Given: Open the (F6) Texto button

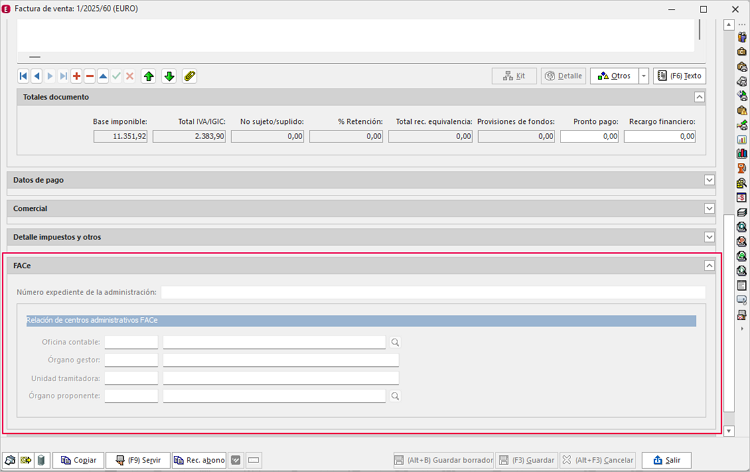Looking at the screenshot, I should 679,76.
